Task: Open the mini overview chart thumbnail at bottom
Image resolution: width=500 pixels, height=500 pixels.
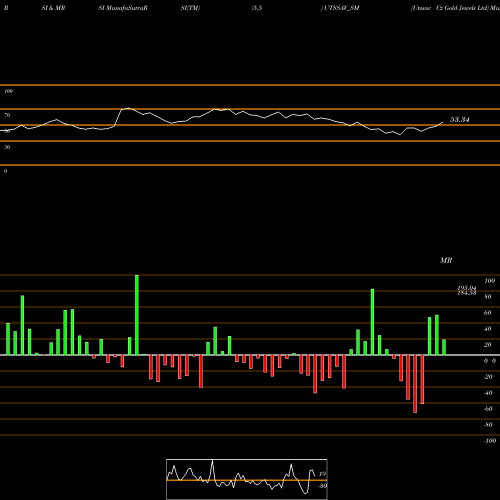Action: click(247, 479)
